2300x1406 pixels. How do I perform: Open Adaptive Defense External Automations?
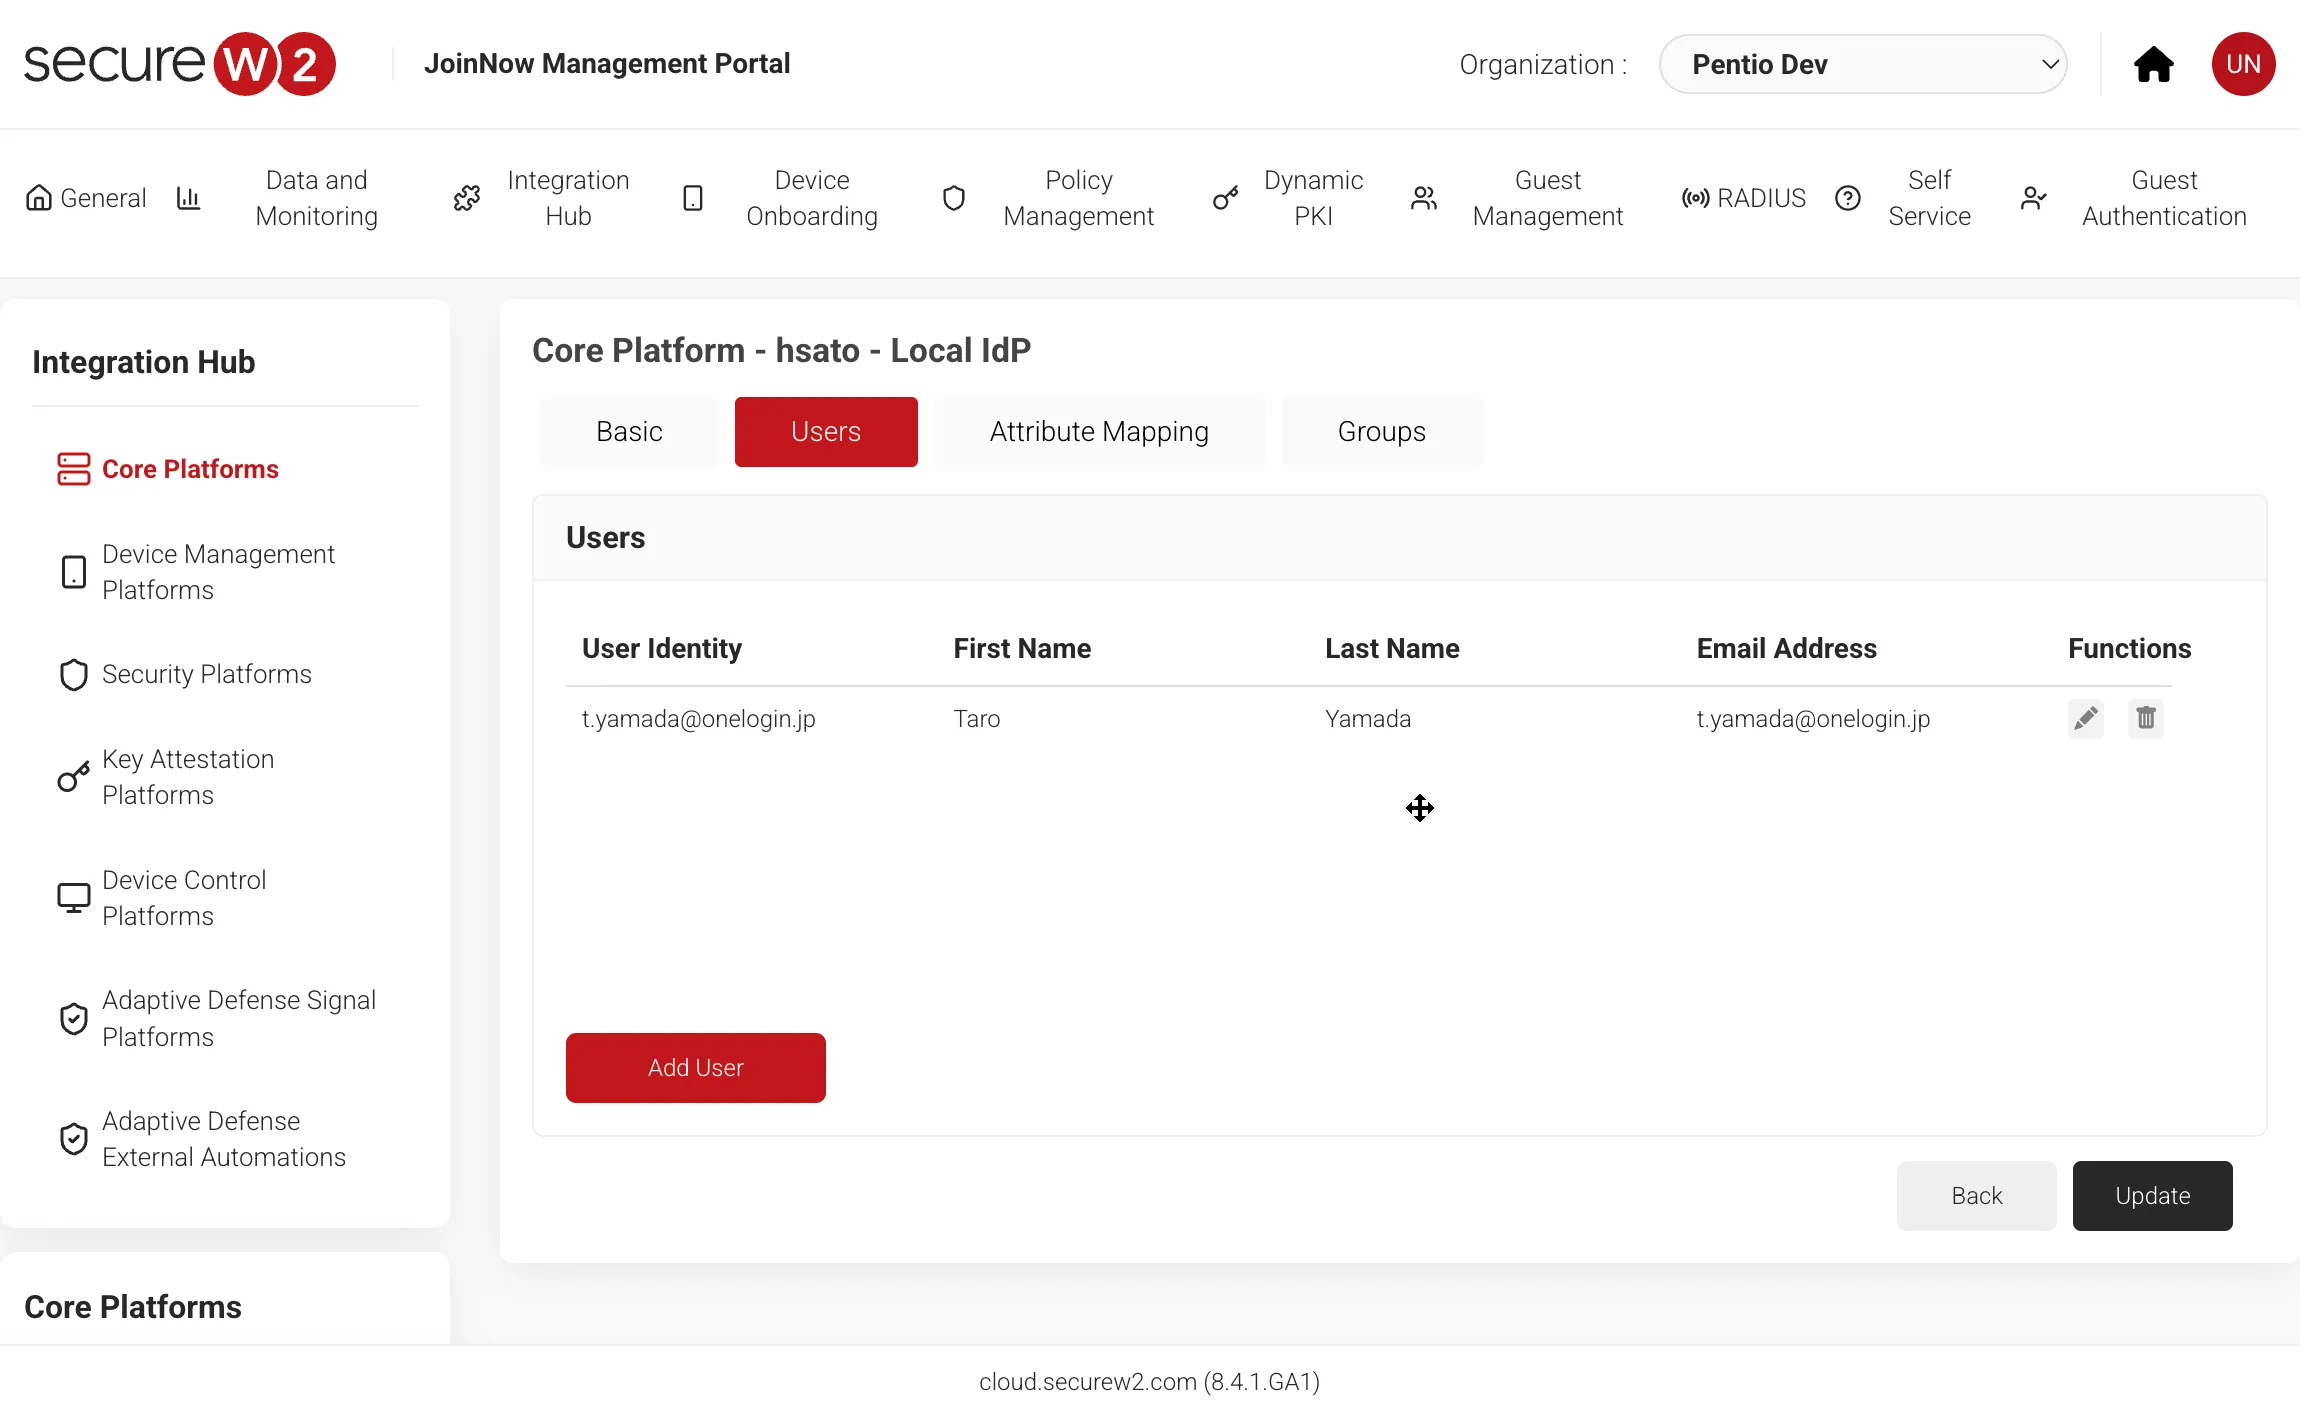[x=224, y=1139]
